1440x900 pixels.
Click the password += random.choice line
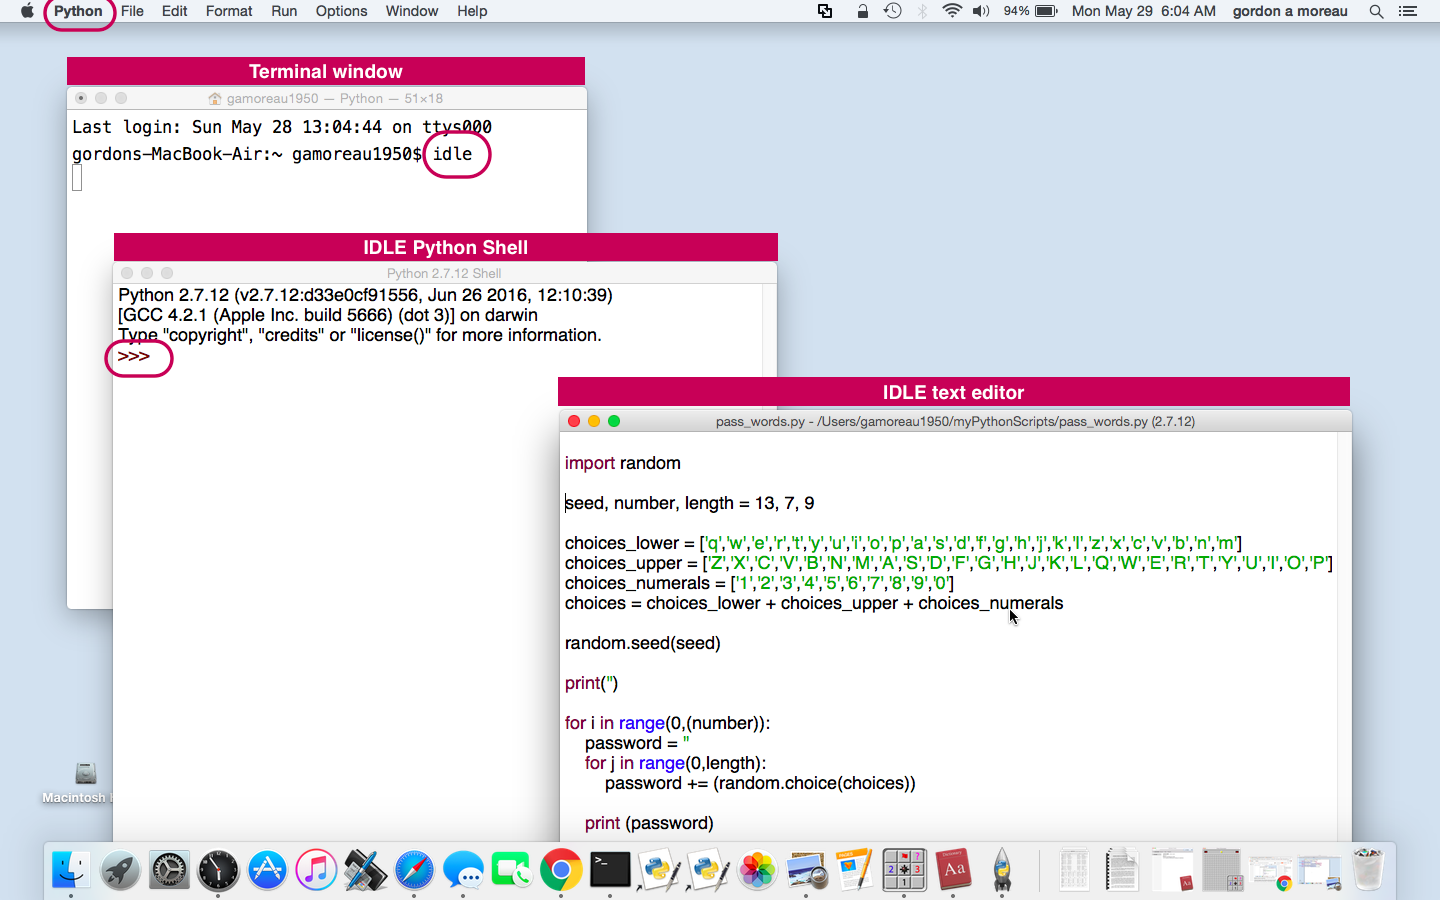click(x=760, y=783)
